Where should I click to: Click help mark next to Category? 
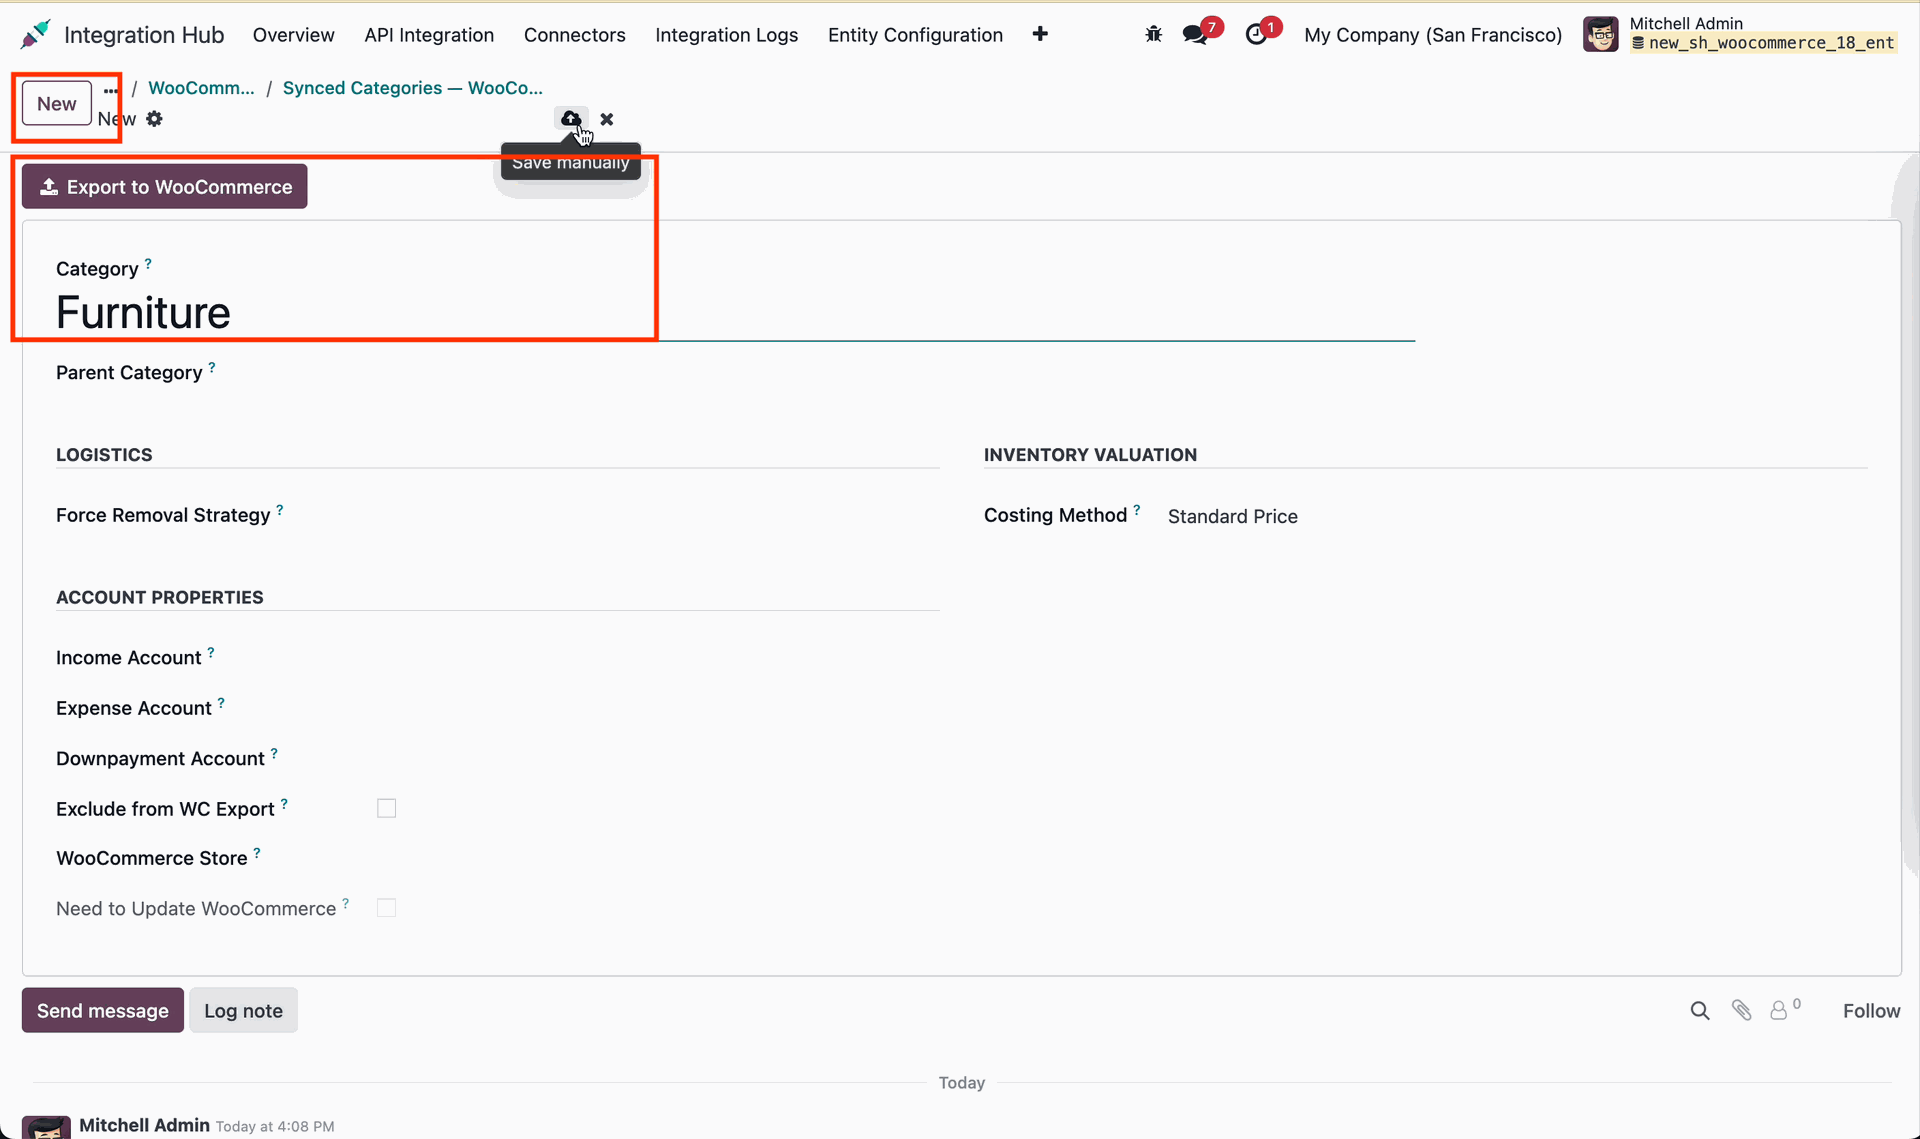coord(148,264)
